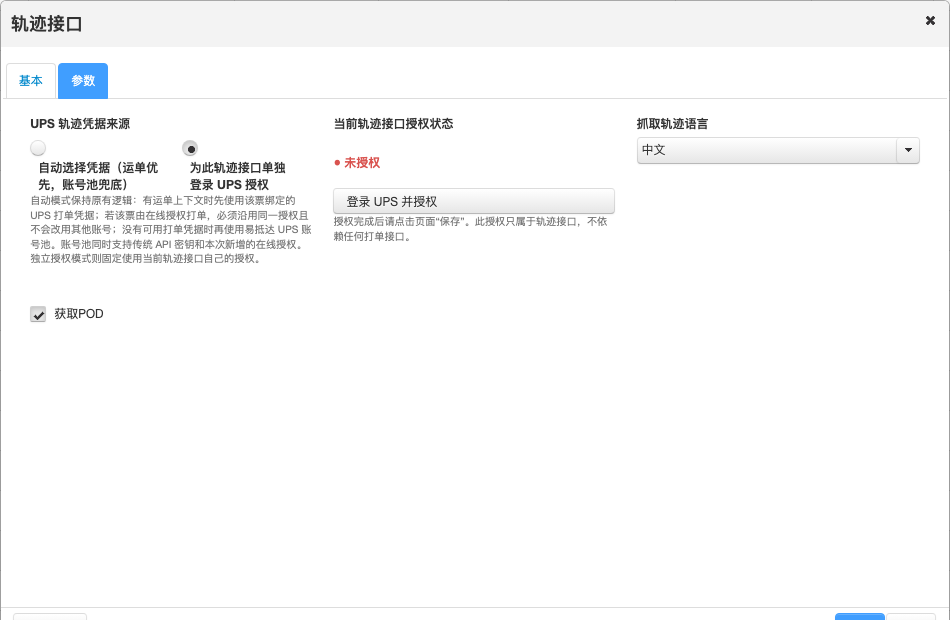Click the white button beside the blue footer button

(911, 617)
